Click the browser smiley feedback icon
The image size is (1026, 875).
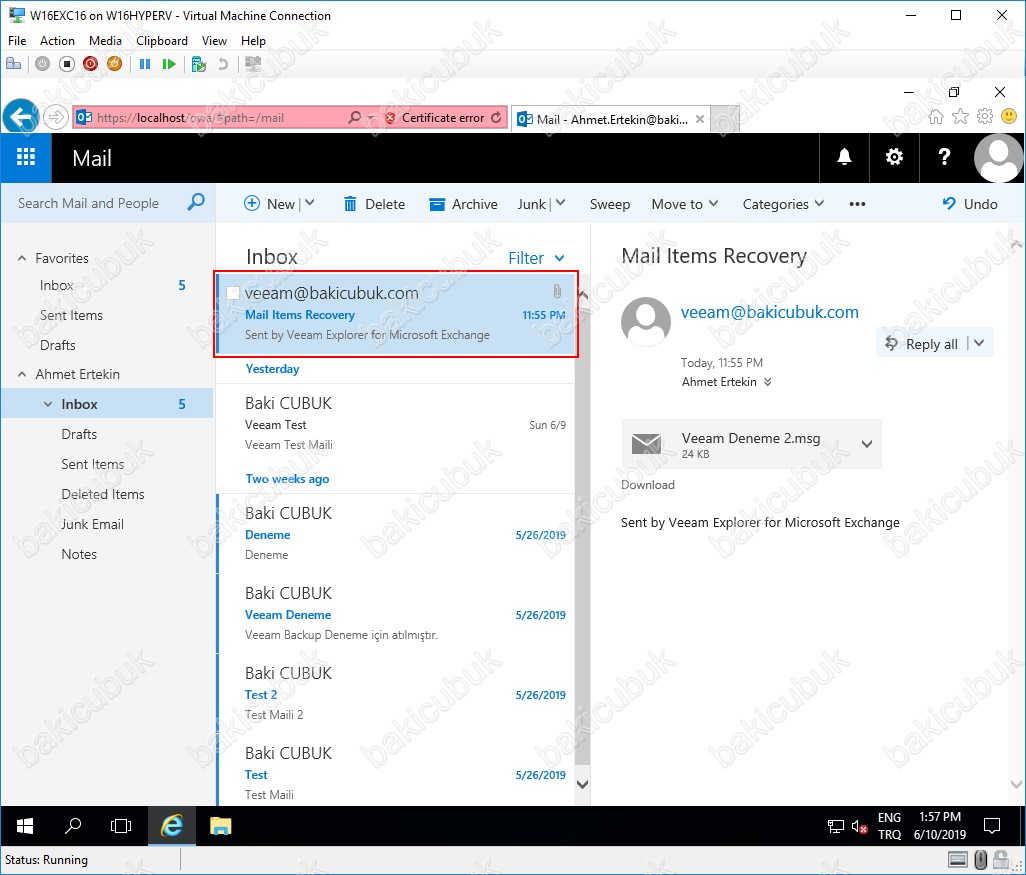click(x=1009, y=117)
